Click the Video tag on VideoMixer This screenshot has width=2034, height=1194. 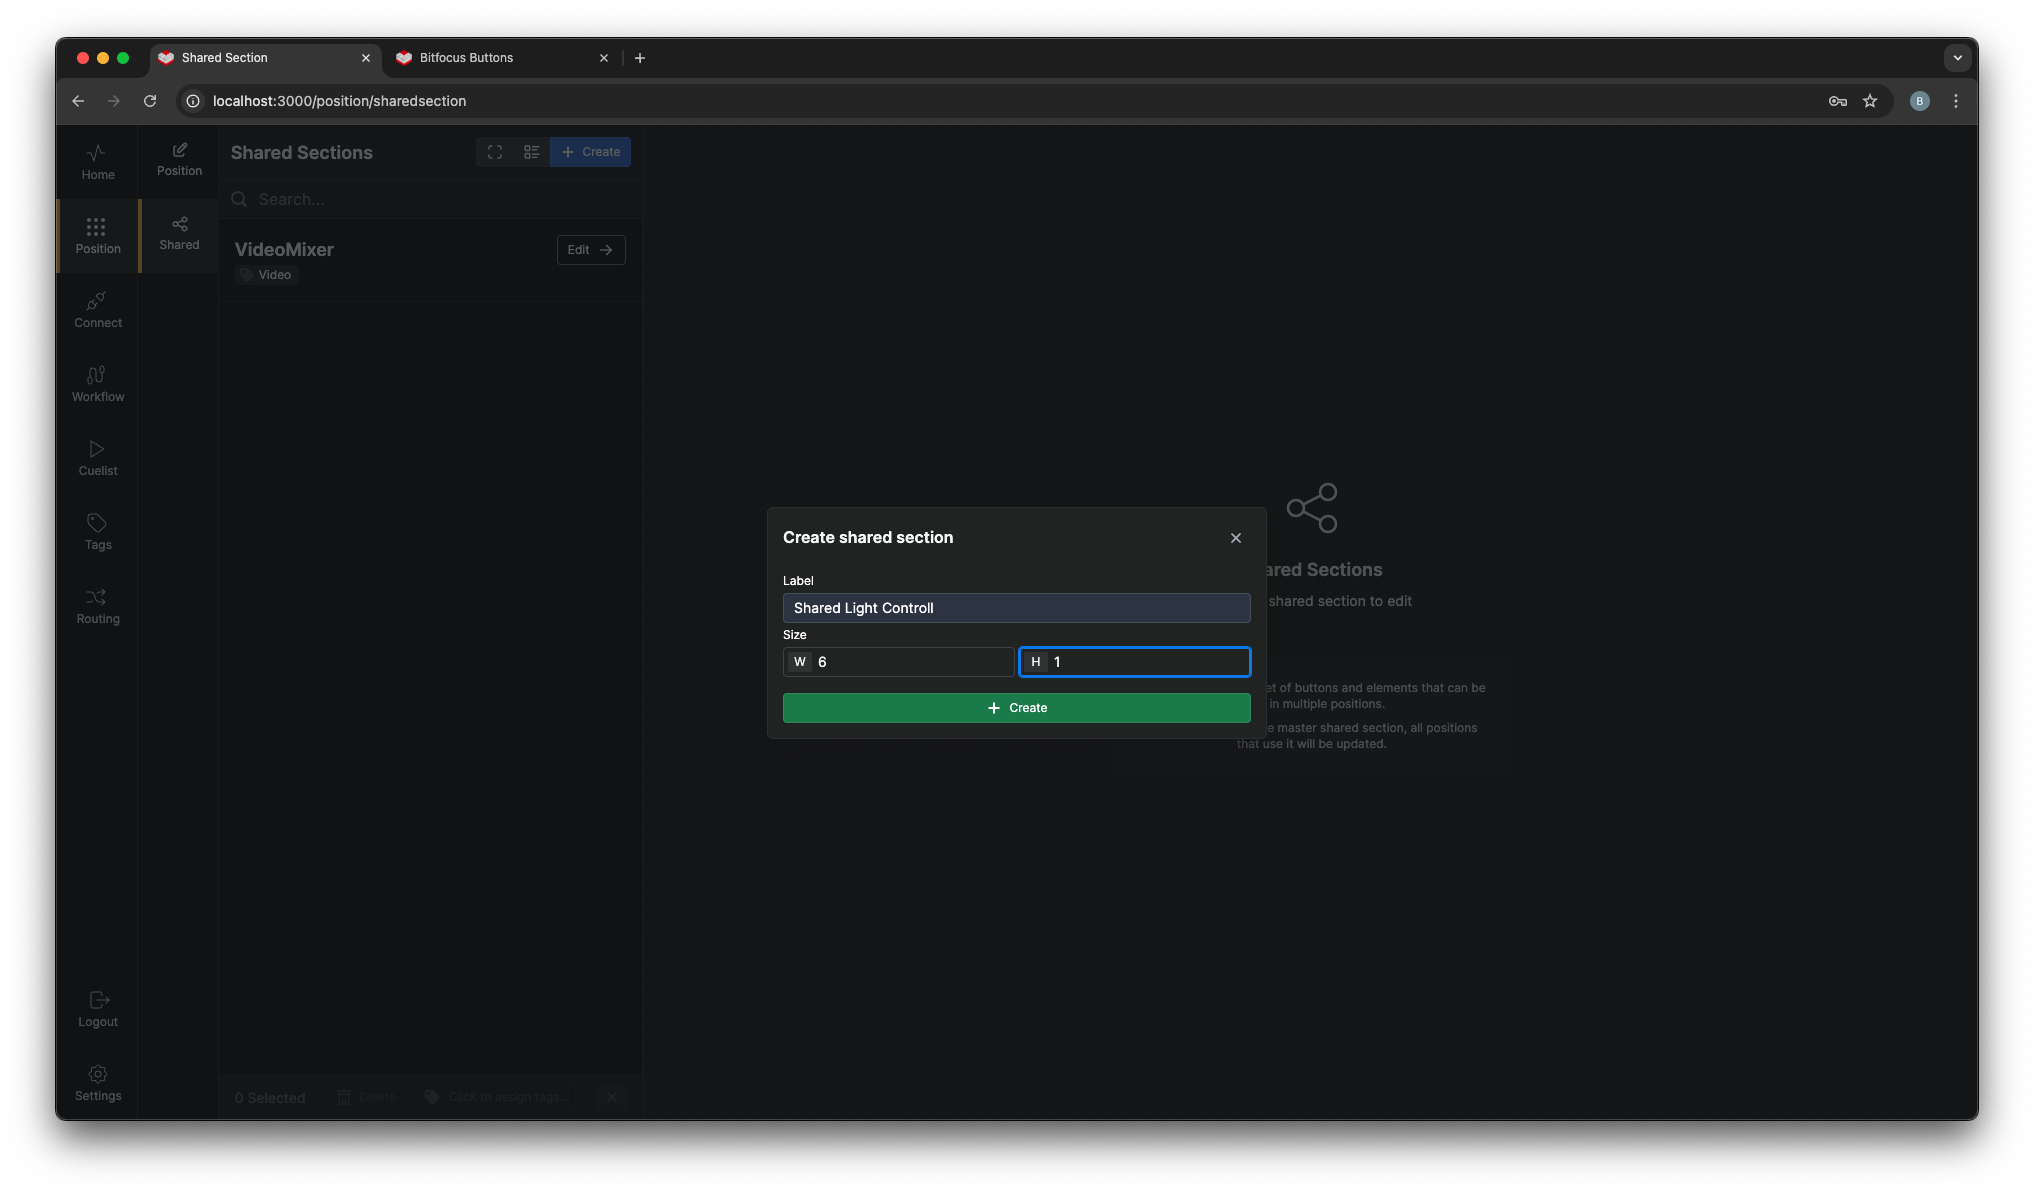(x=266, y=275)
